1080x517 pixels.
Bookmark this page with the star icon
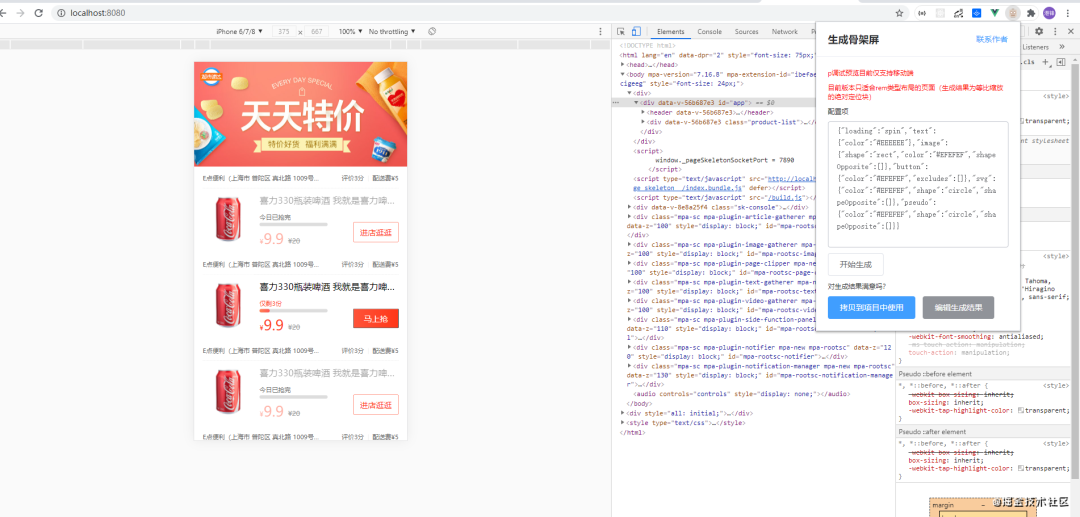(899, 13)
